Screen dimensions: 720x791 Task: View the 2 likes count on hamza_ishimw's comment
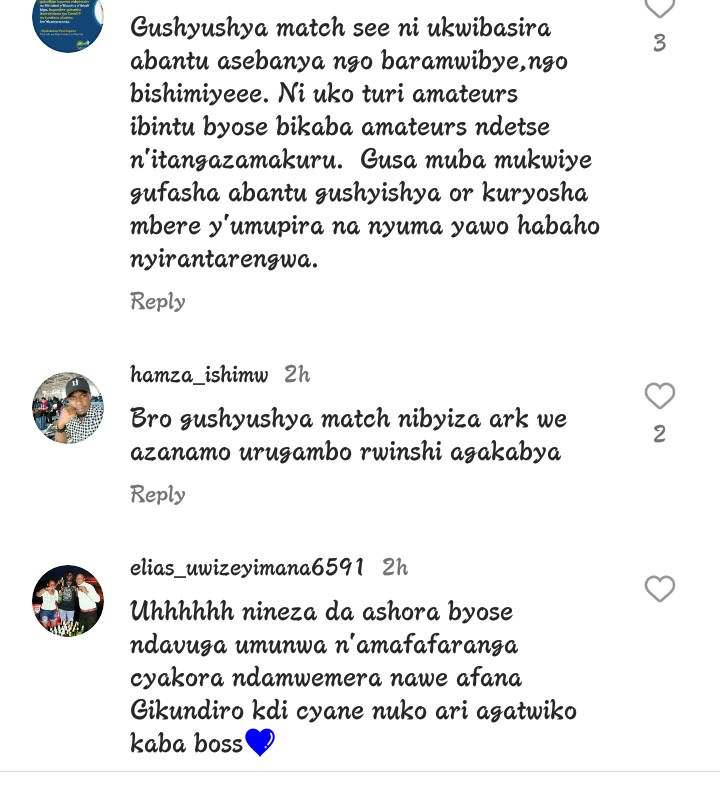click(x=659, y=434)
